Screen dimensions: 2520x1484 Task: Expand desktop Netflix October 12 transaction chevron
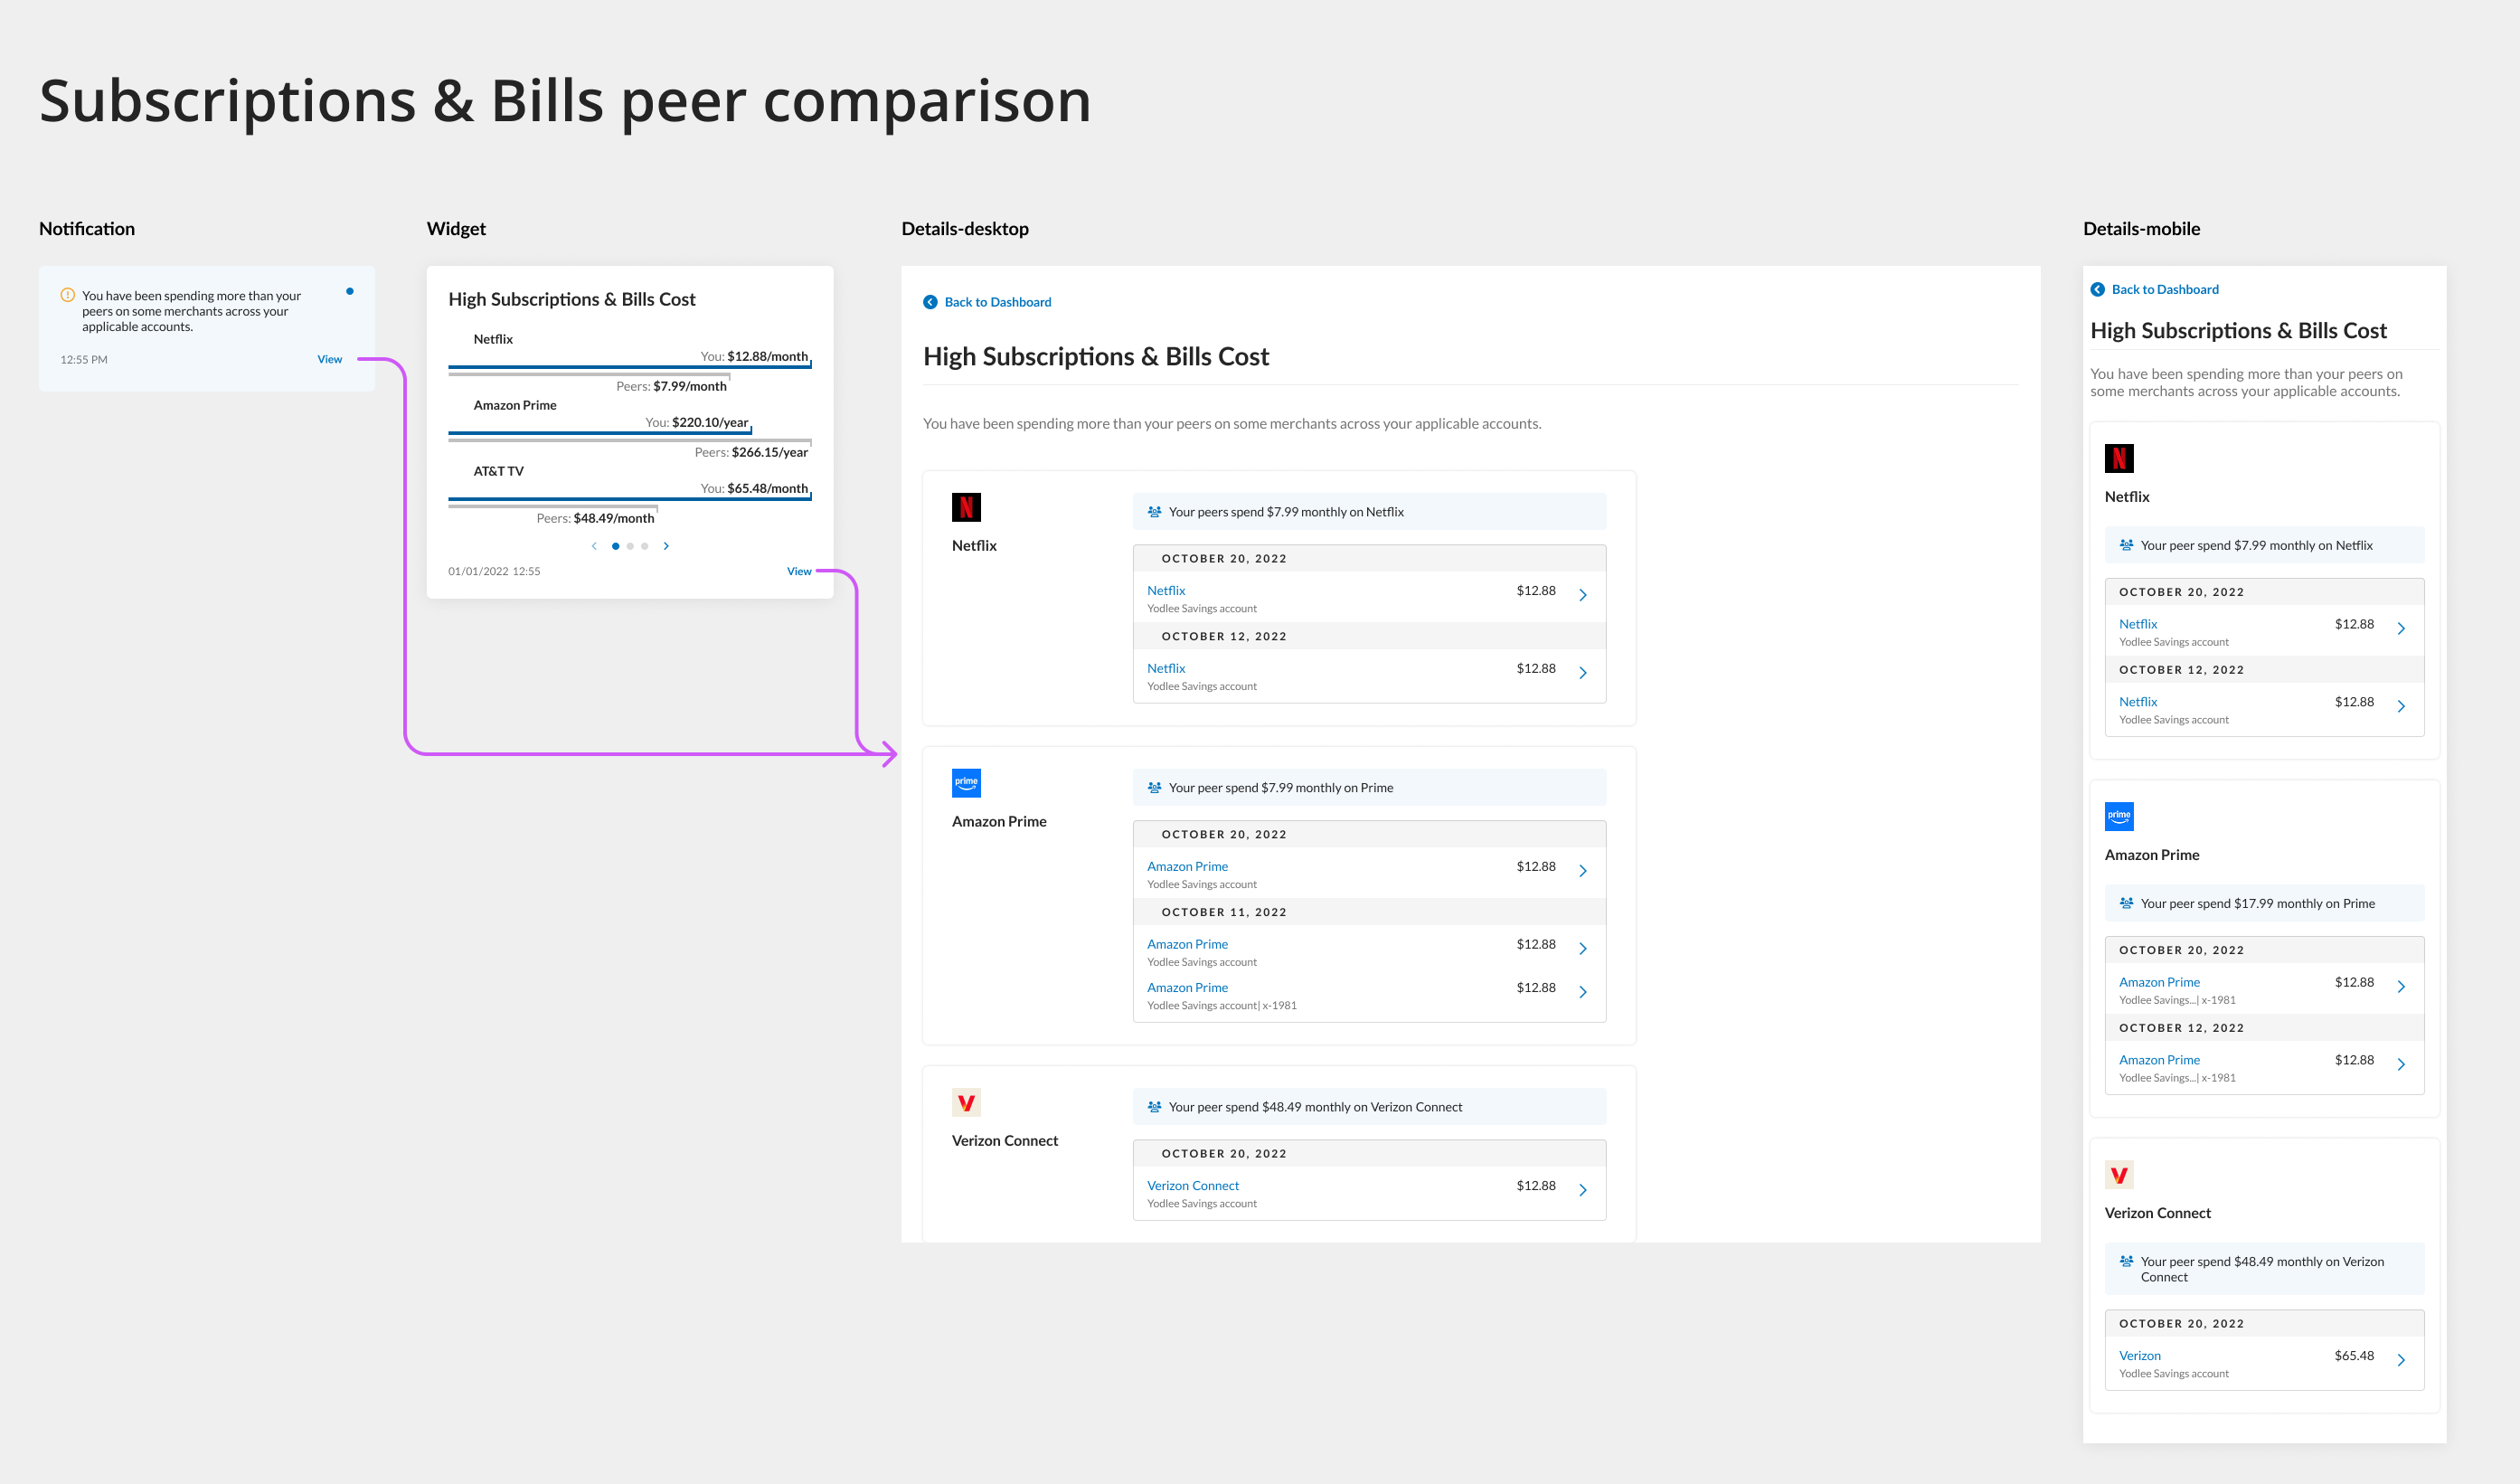[x=1583, y=673]
